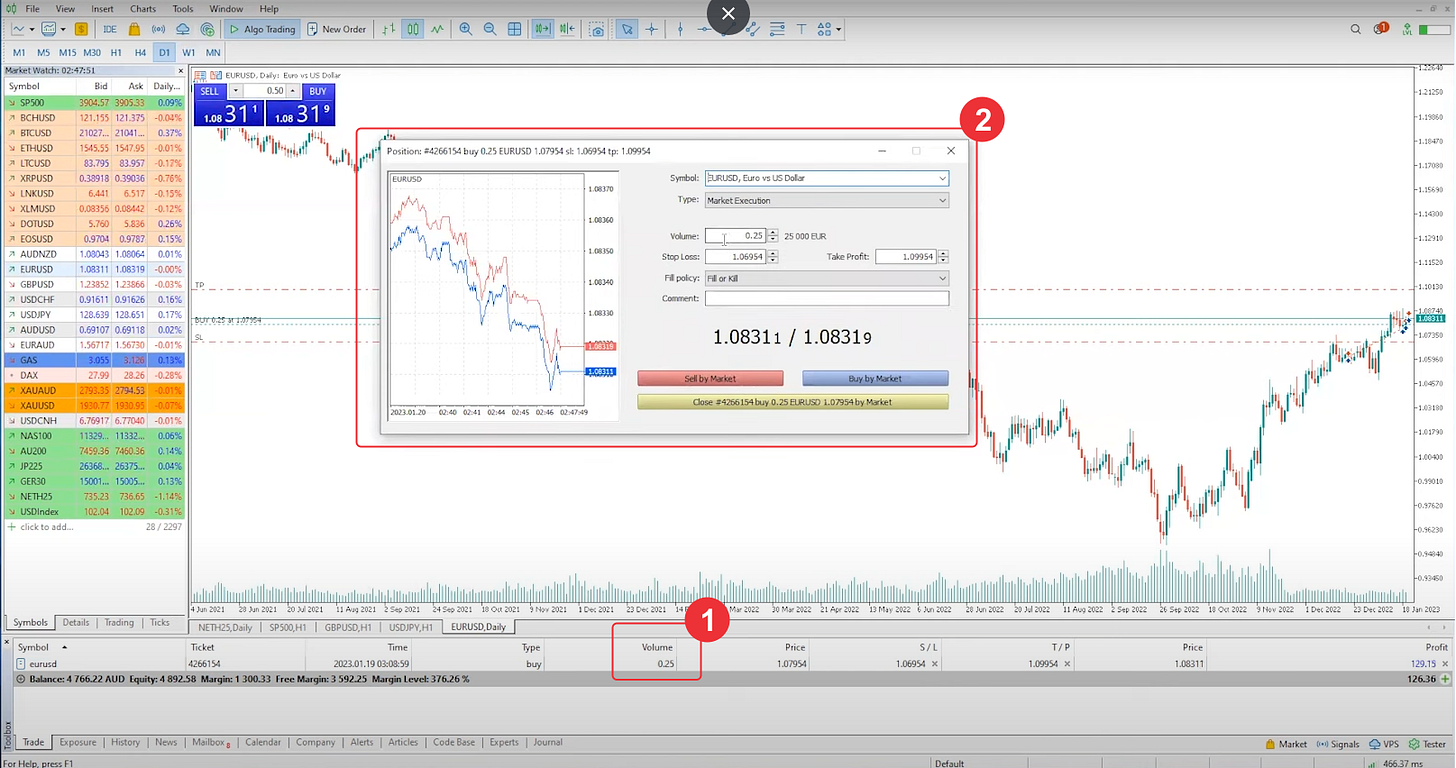Click the Take Profit stepper arrows
Viewport: 1456px width, 768px height.
943,257
